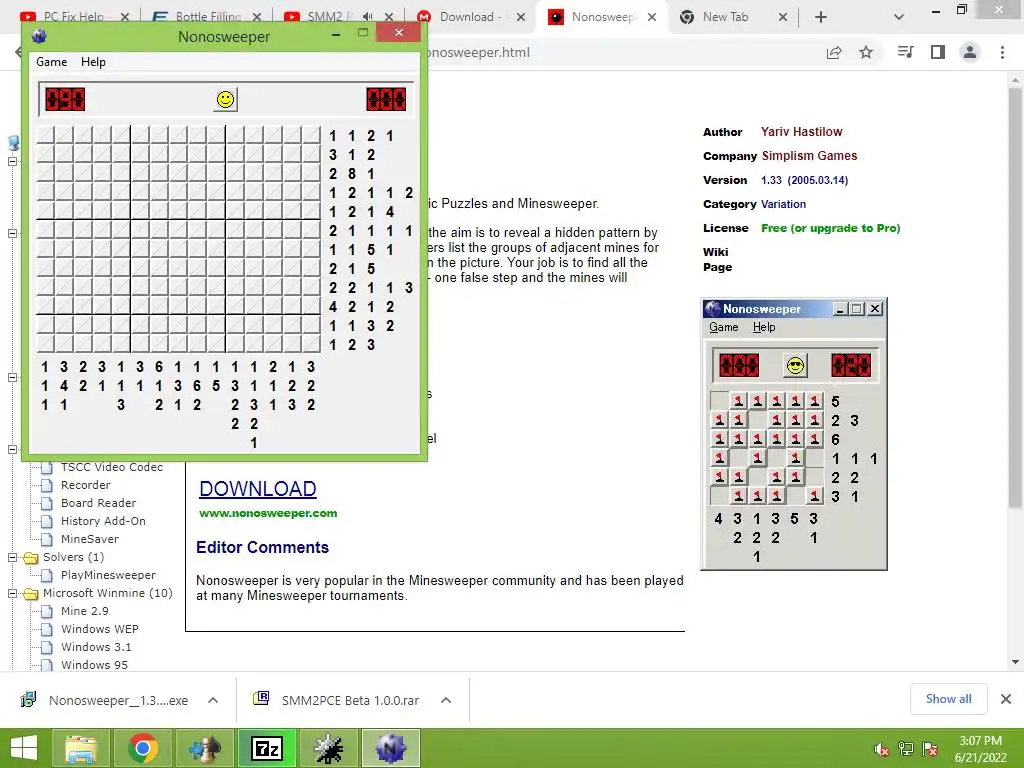The width and height of the screenshot is (1024, 768).
Task: Select MineSaver tree item
Action: (89, 539)
